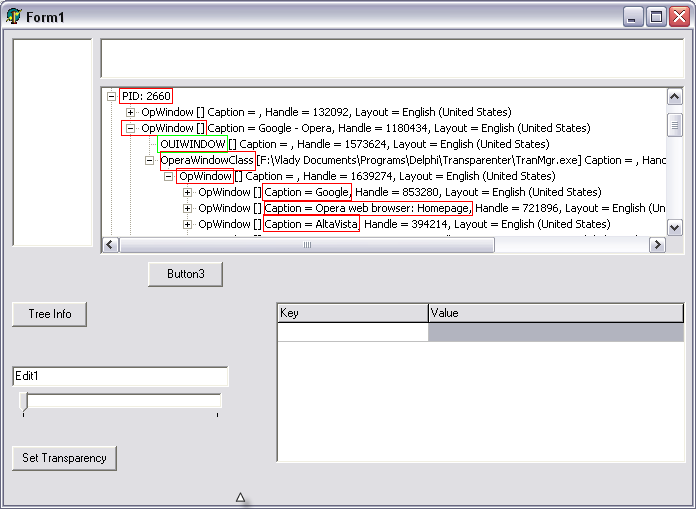Click the tree's horizontal scrollbar right arrow
696x509 pixels.
[657, 245]
